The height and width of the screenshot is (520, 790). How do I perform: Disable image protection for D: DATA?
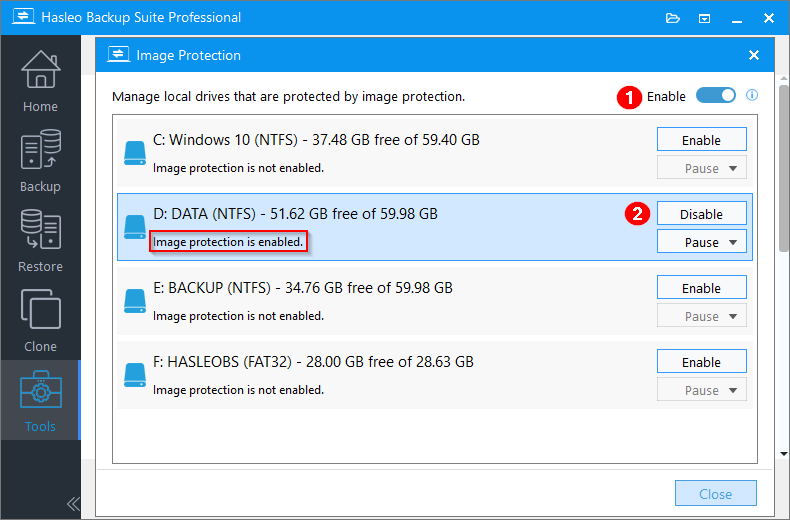coord(701,214)
